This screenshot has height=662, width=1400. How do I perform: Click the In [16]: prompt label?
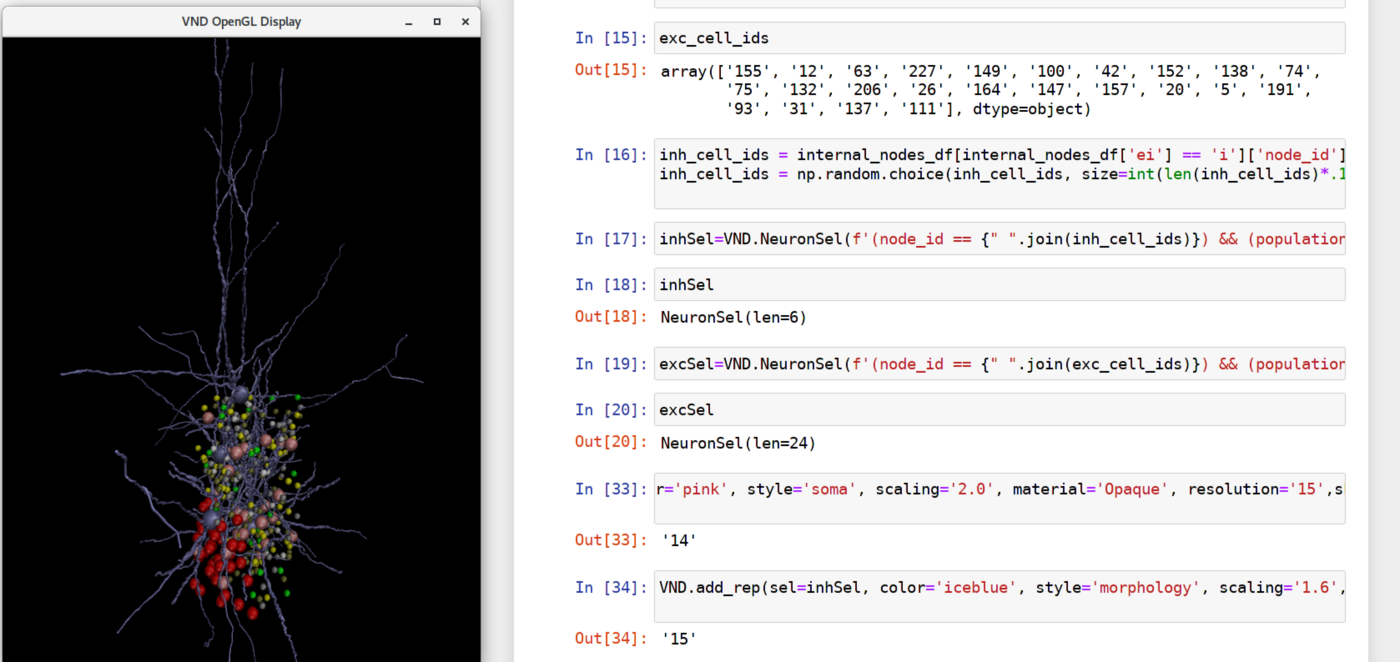pyautogui.click(x=611, y=155)
